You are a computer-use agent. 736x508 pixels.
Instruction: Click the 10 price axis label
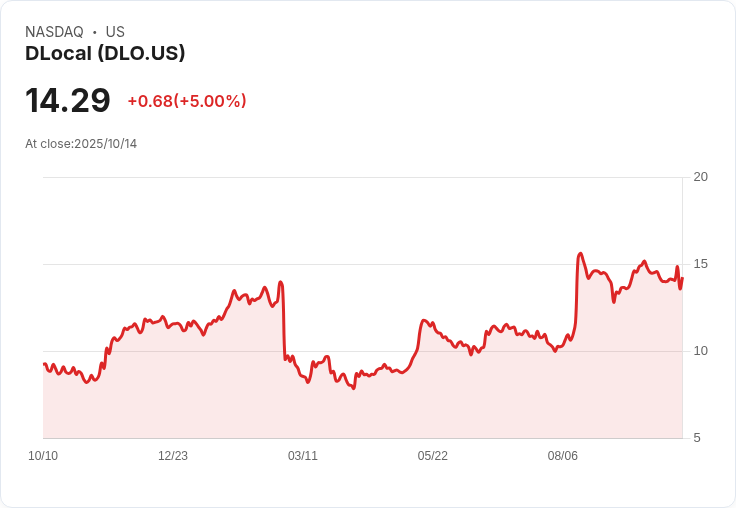pyautogui.click(x=701, y=351)
